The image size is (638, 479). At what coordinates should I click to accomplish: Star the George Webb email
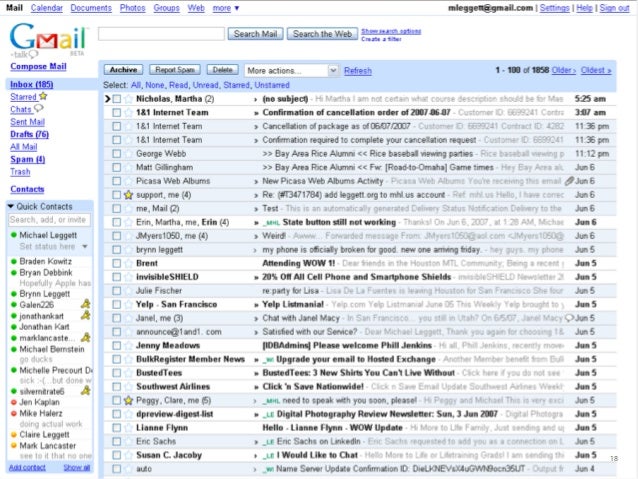(129, 154)
